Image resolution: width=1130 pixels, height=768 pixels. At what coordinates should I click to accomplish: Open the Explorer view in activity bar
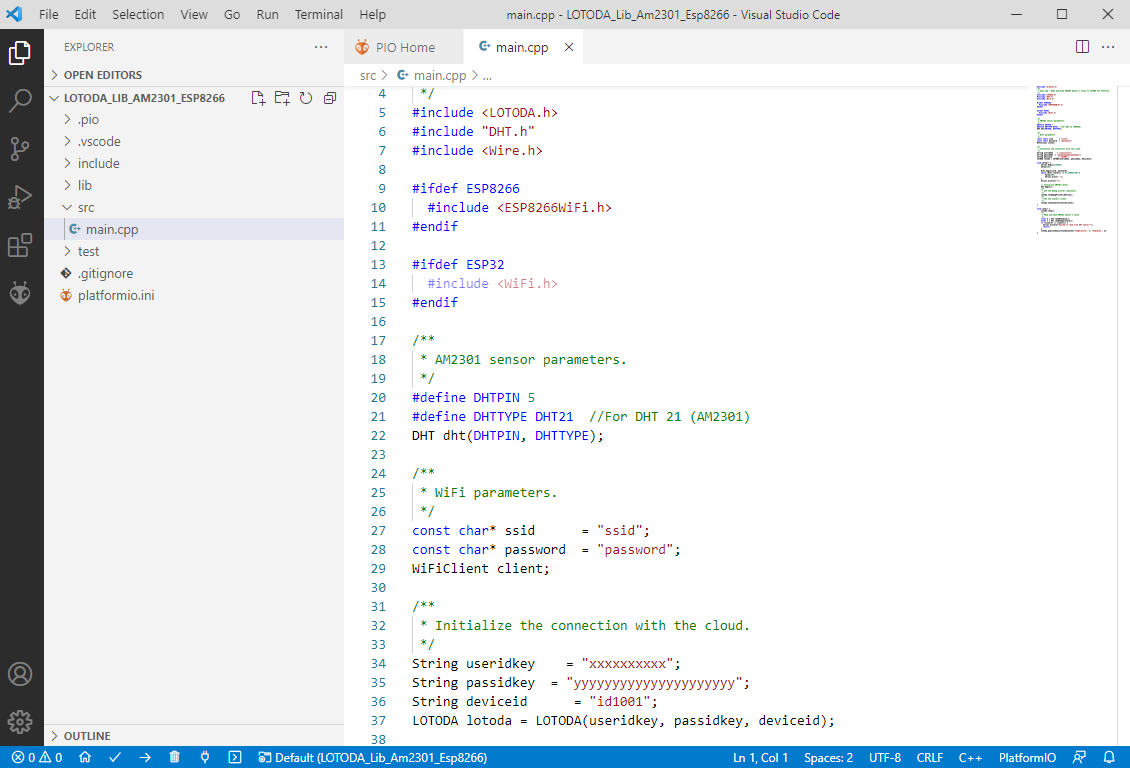(x=20, y=53)
